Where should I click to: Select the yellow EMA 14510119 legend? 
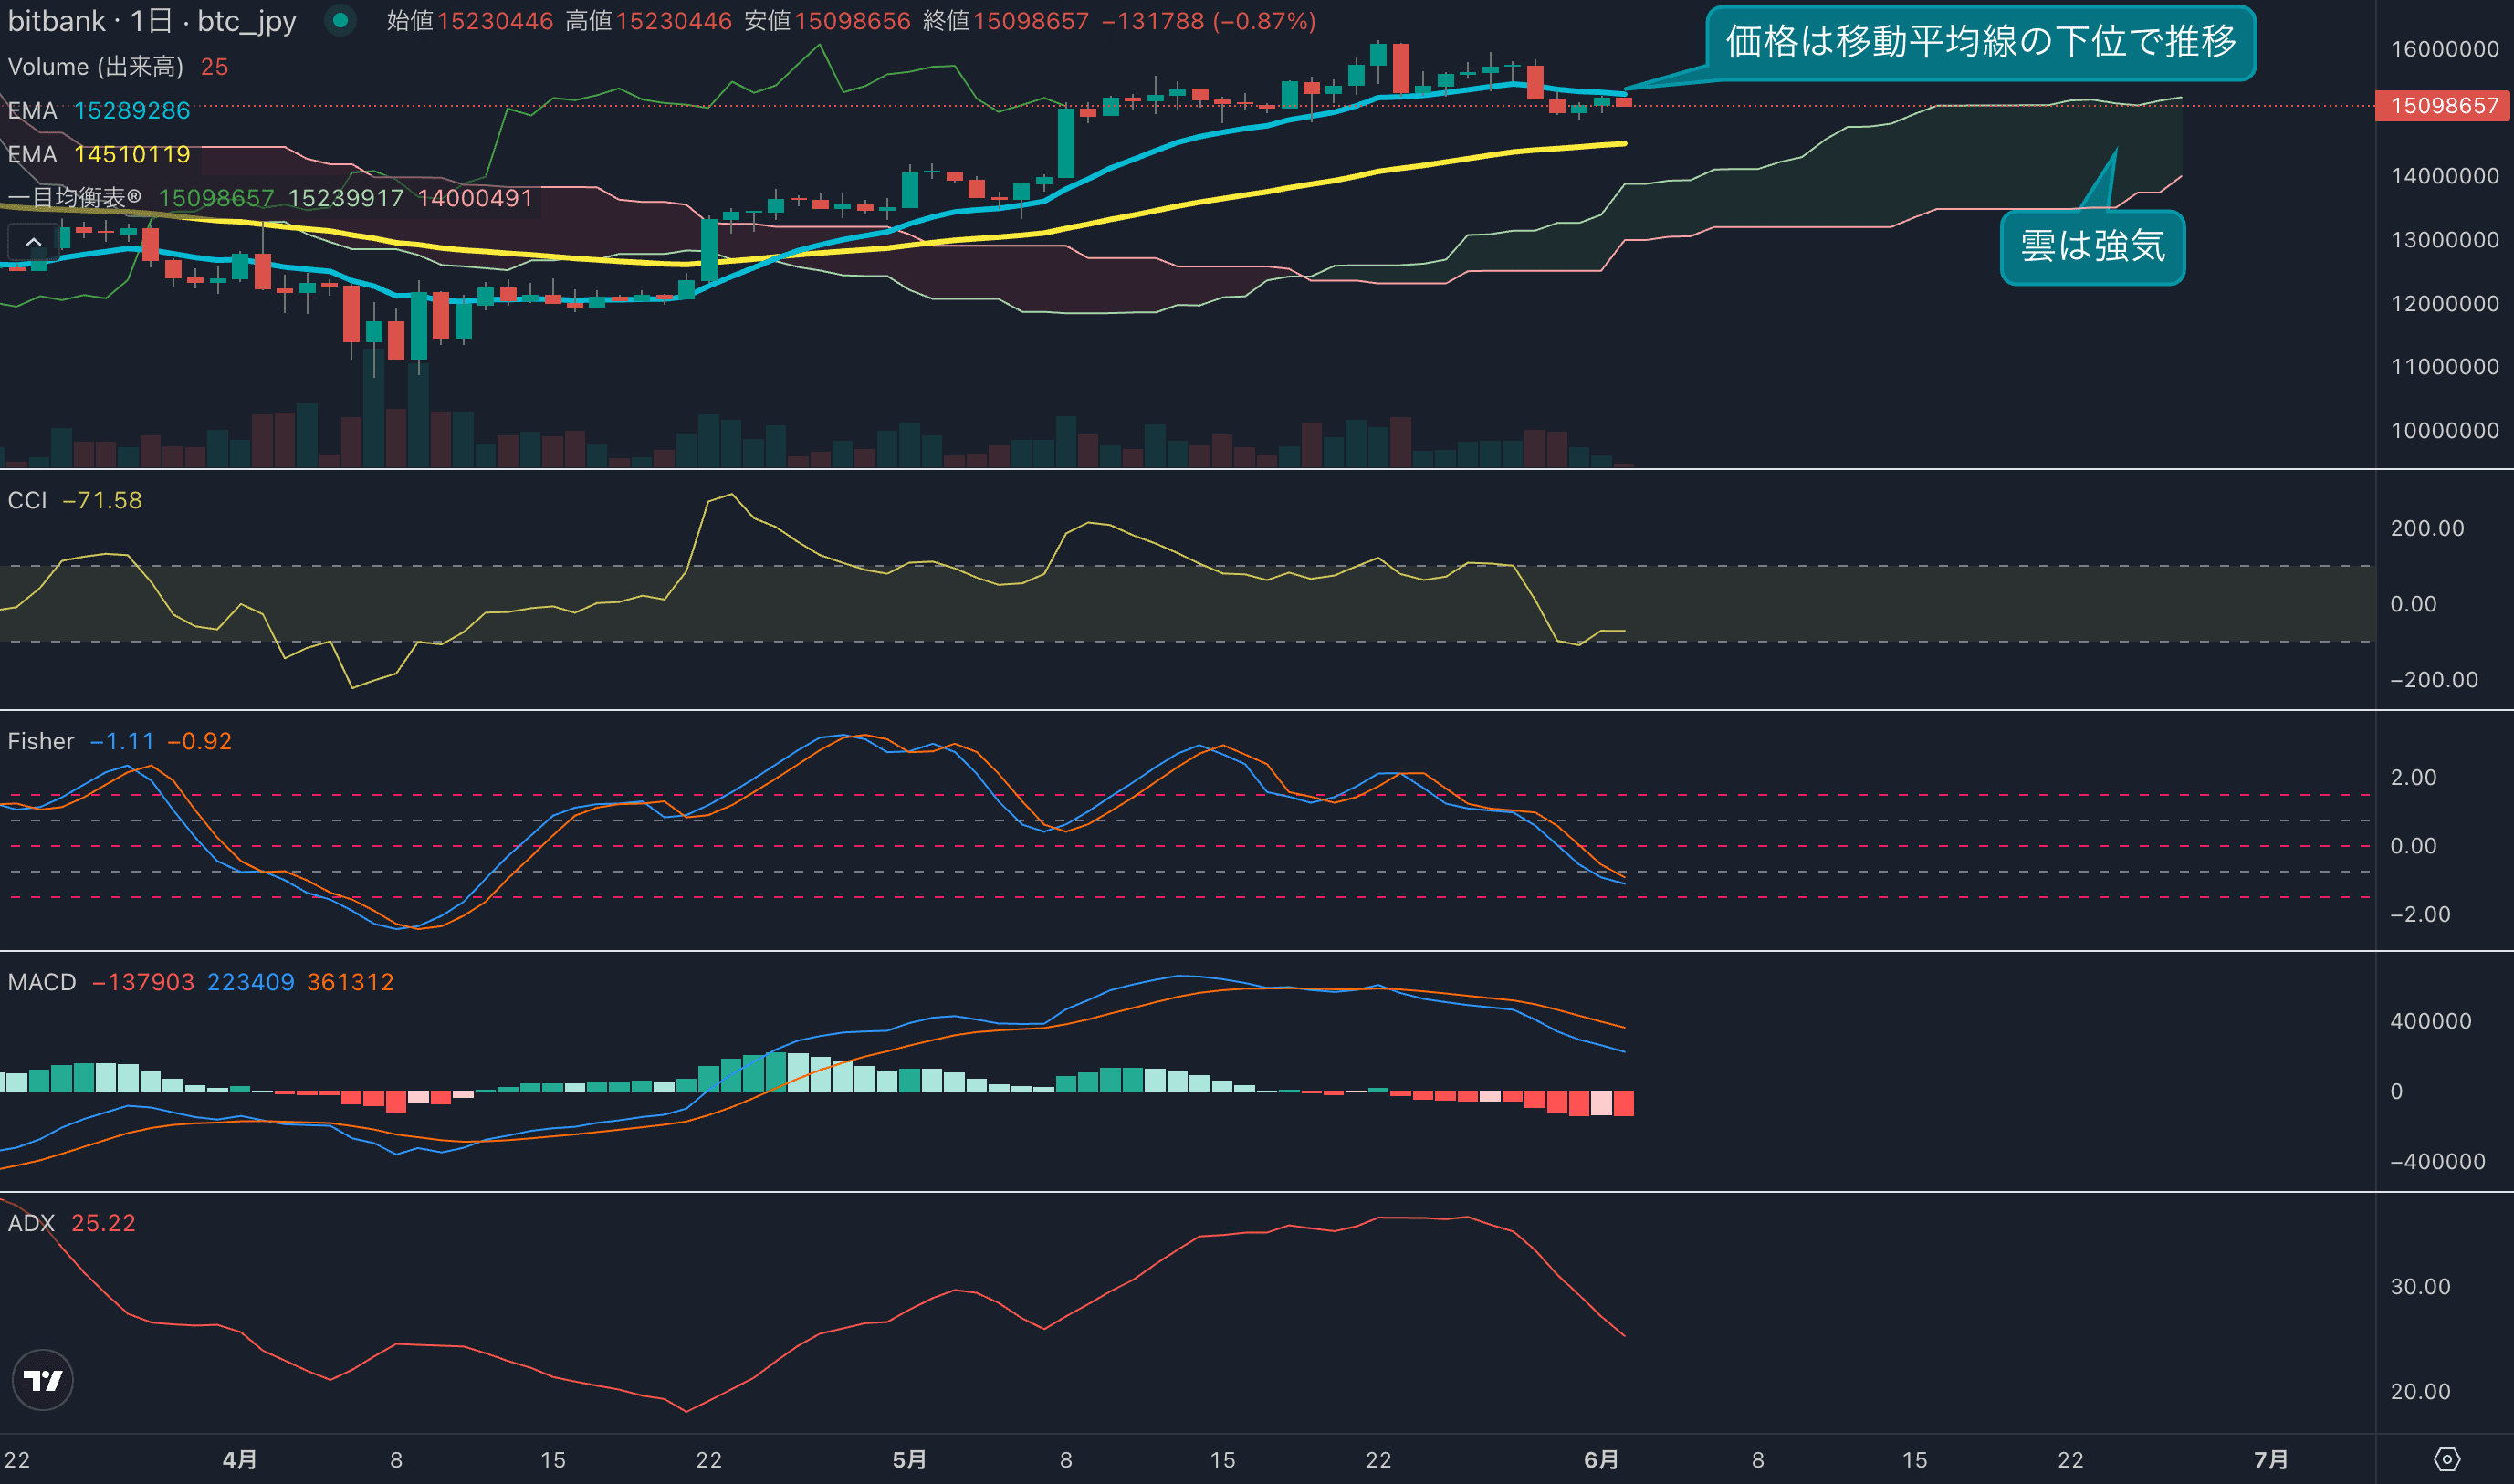click(100, 155)
